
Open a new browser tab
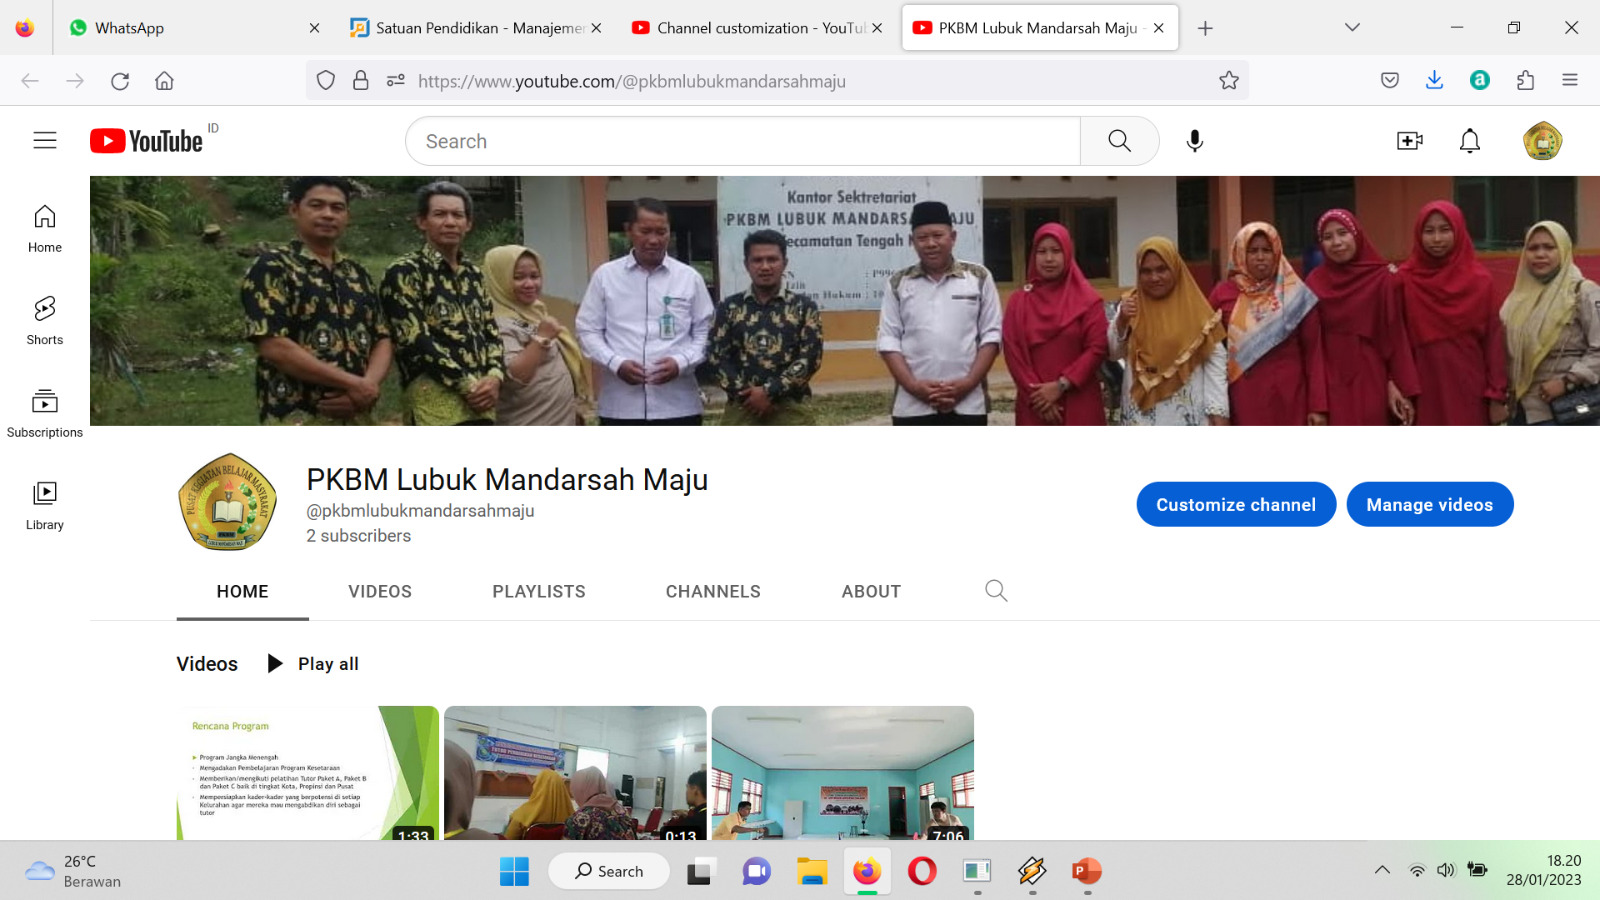1205,28
